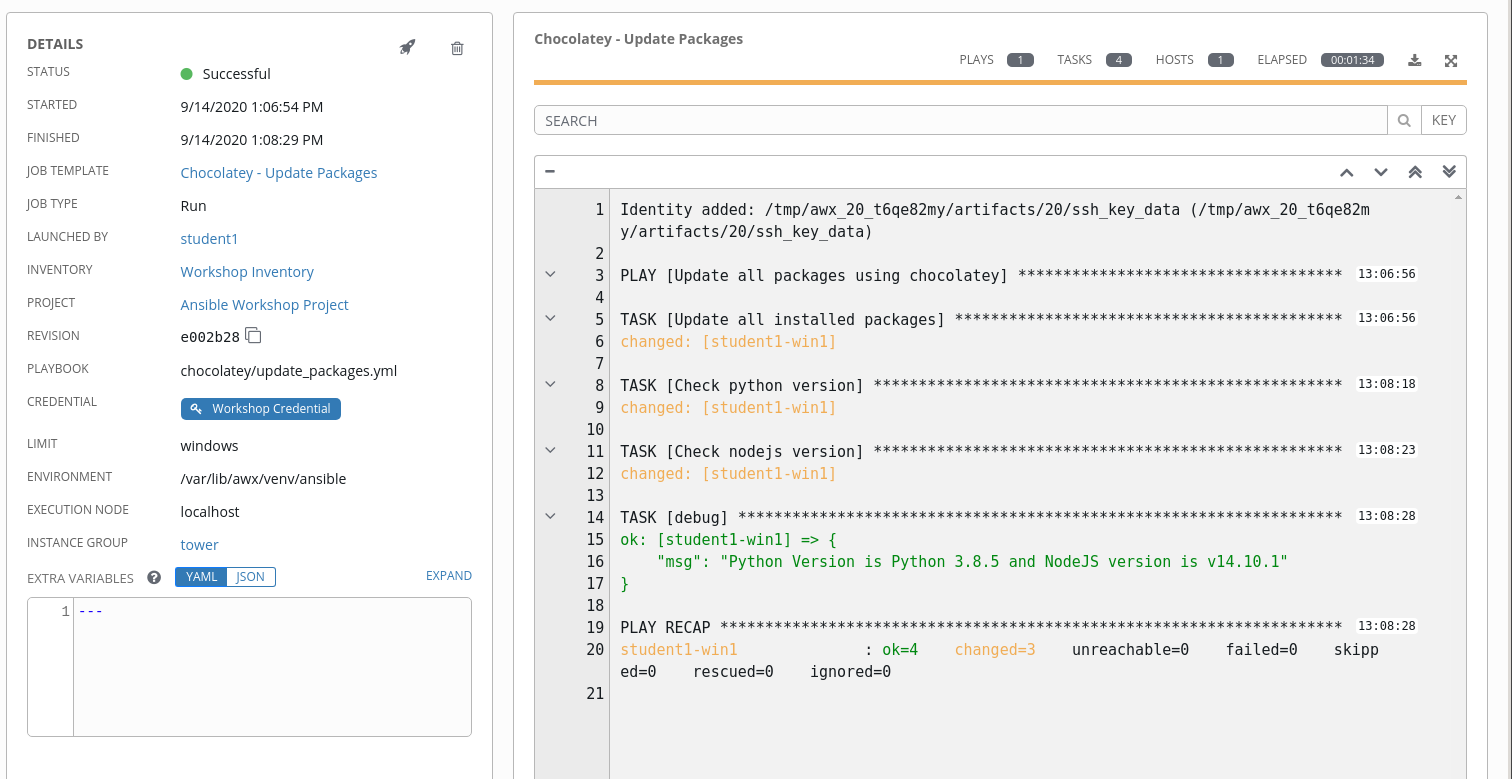Click the execution node localhost value
Screen dimensions: 1512x779
(210, 512)
